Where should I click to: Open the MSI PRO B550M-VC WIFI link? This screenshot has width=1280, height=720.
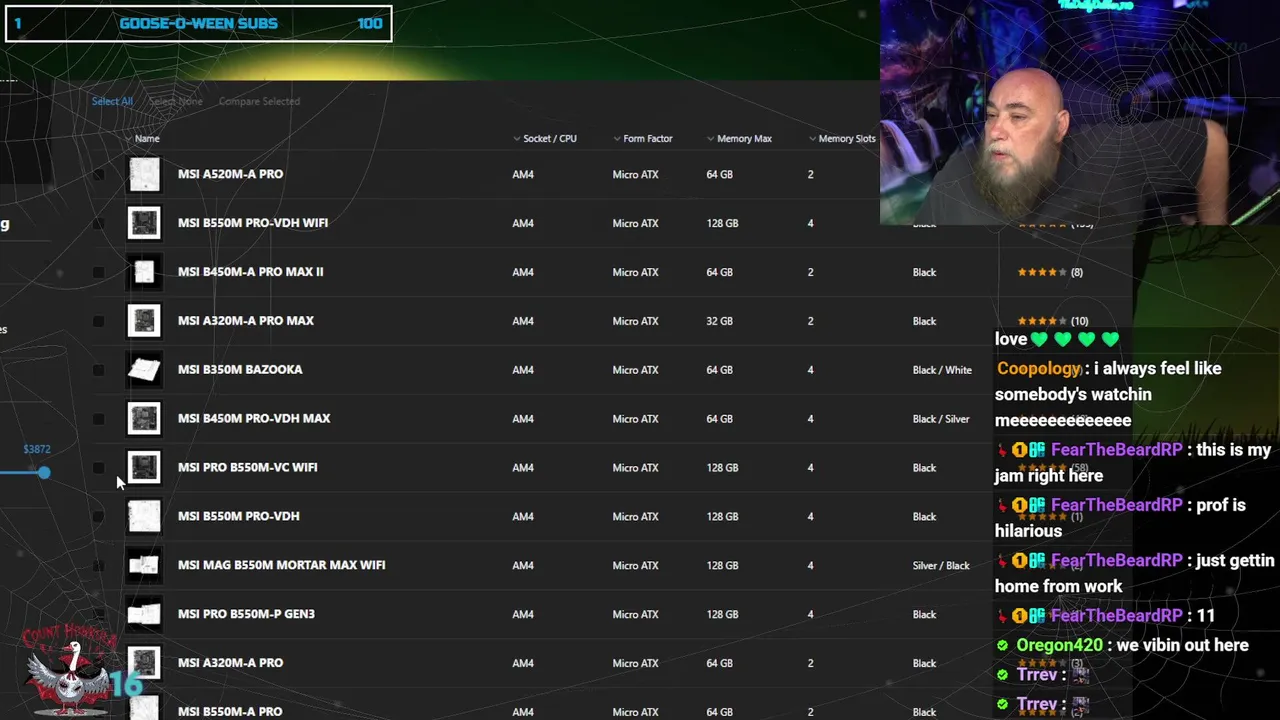[248, 468]
